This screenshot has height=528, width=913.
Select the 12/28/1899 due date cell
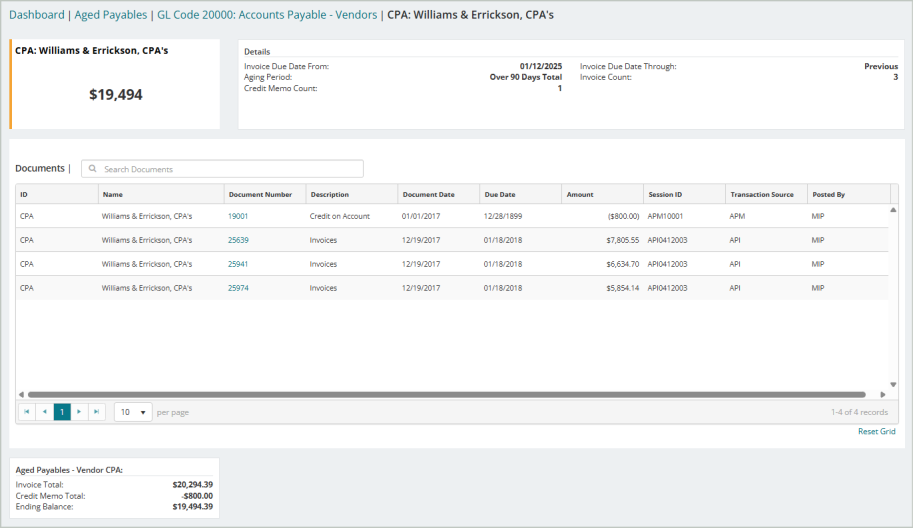(521, 216)
